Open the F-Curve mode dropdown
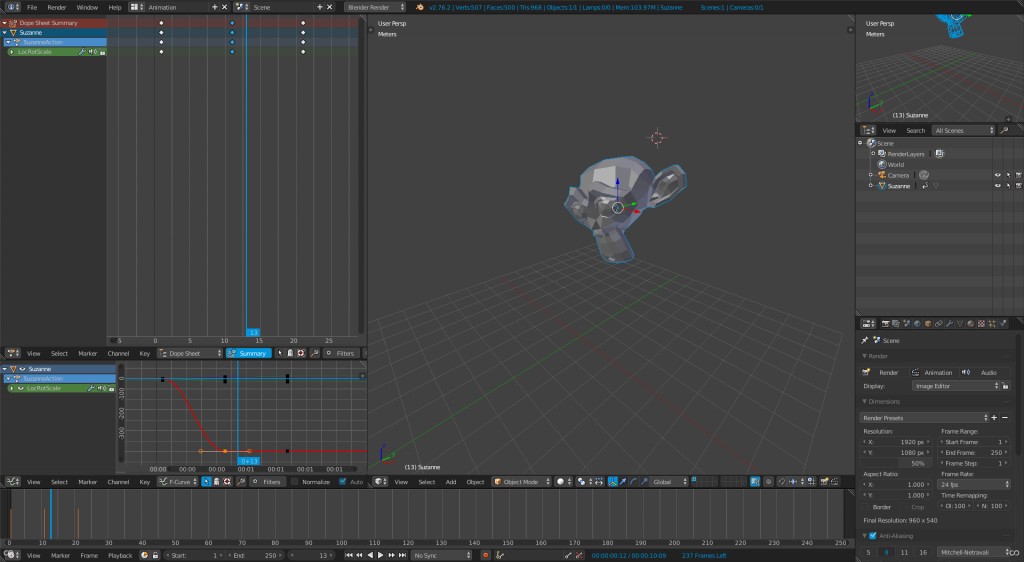Image resolution: width=1024 pixels, height=562 pixels. click(178, 482)
